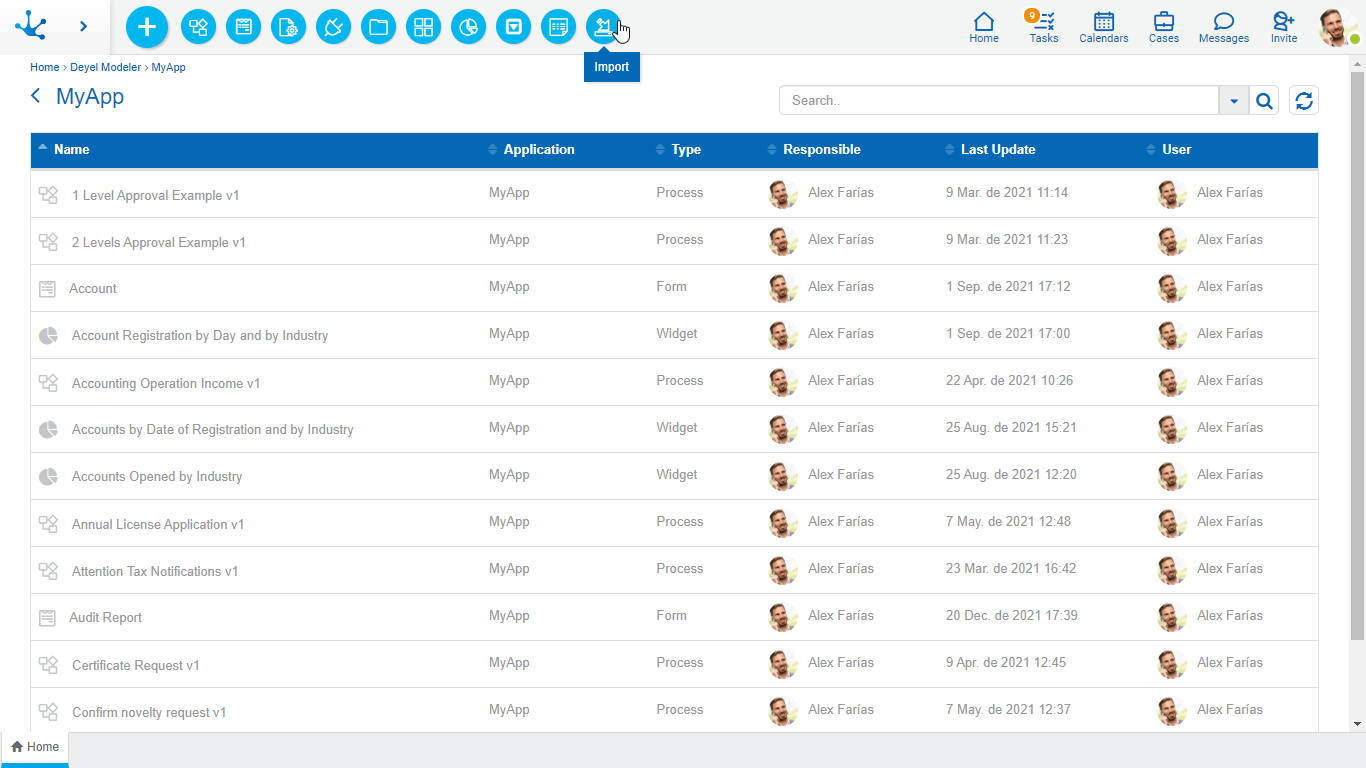1366x768 pixels.
Task: Open the Calendars view
Action: point(1103,27)
